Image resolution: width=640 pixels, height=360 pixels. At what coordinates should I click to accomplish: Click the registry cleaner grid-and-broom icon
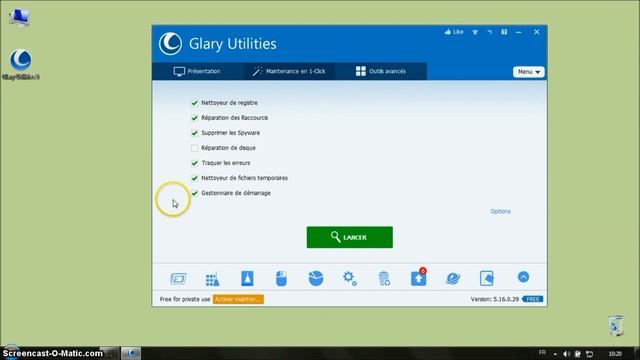point(212,279)
